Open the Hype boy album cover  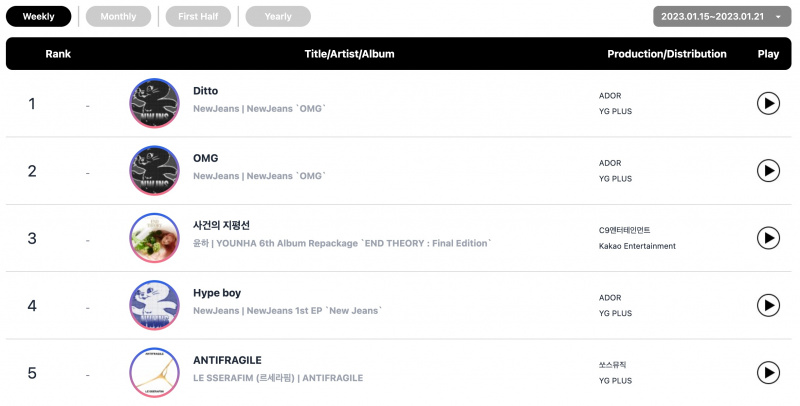click(155, 305)
